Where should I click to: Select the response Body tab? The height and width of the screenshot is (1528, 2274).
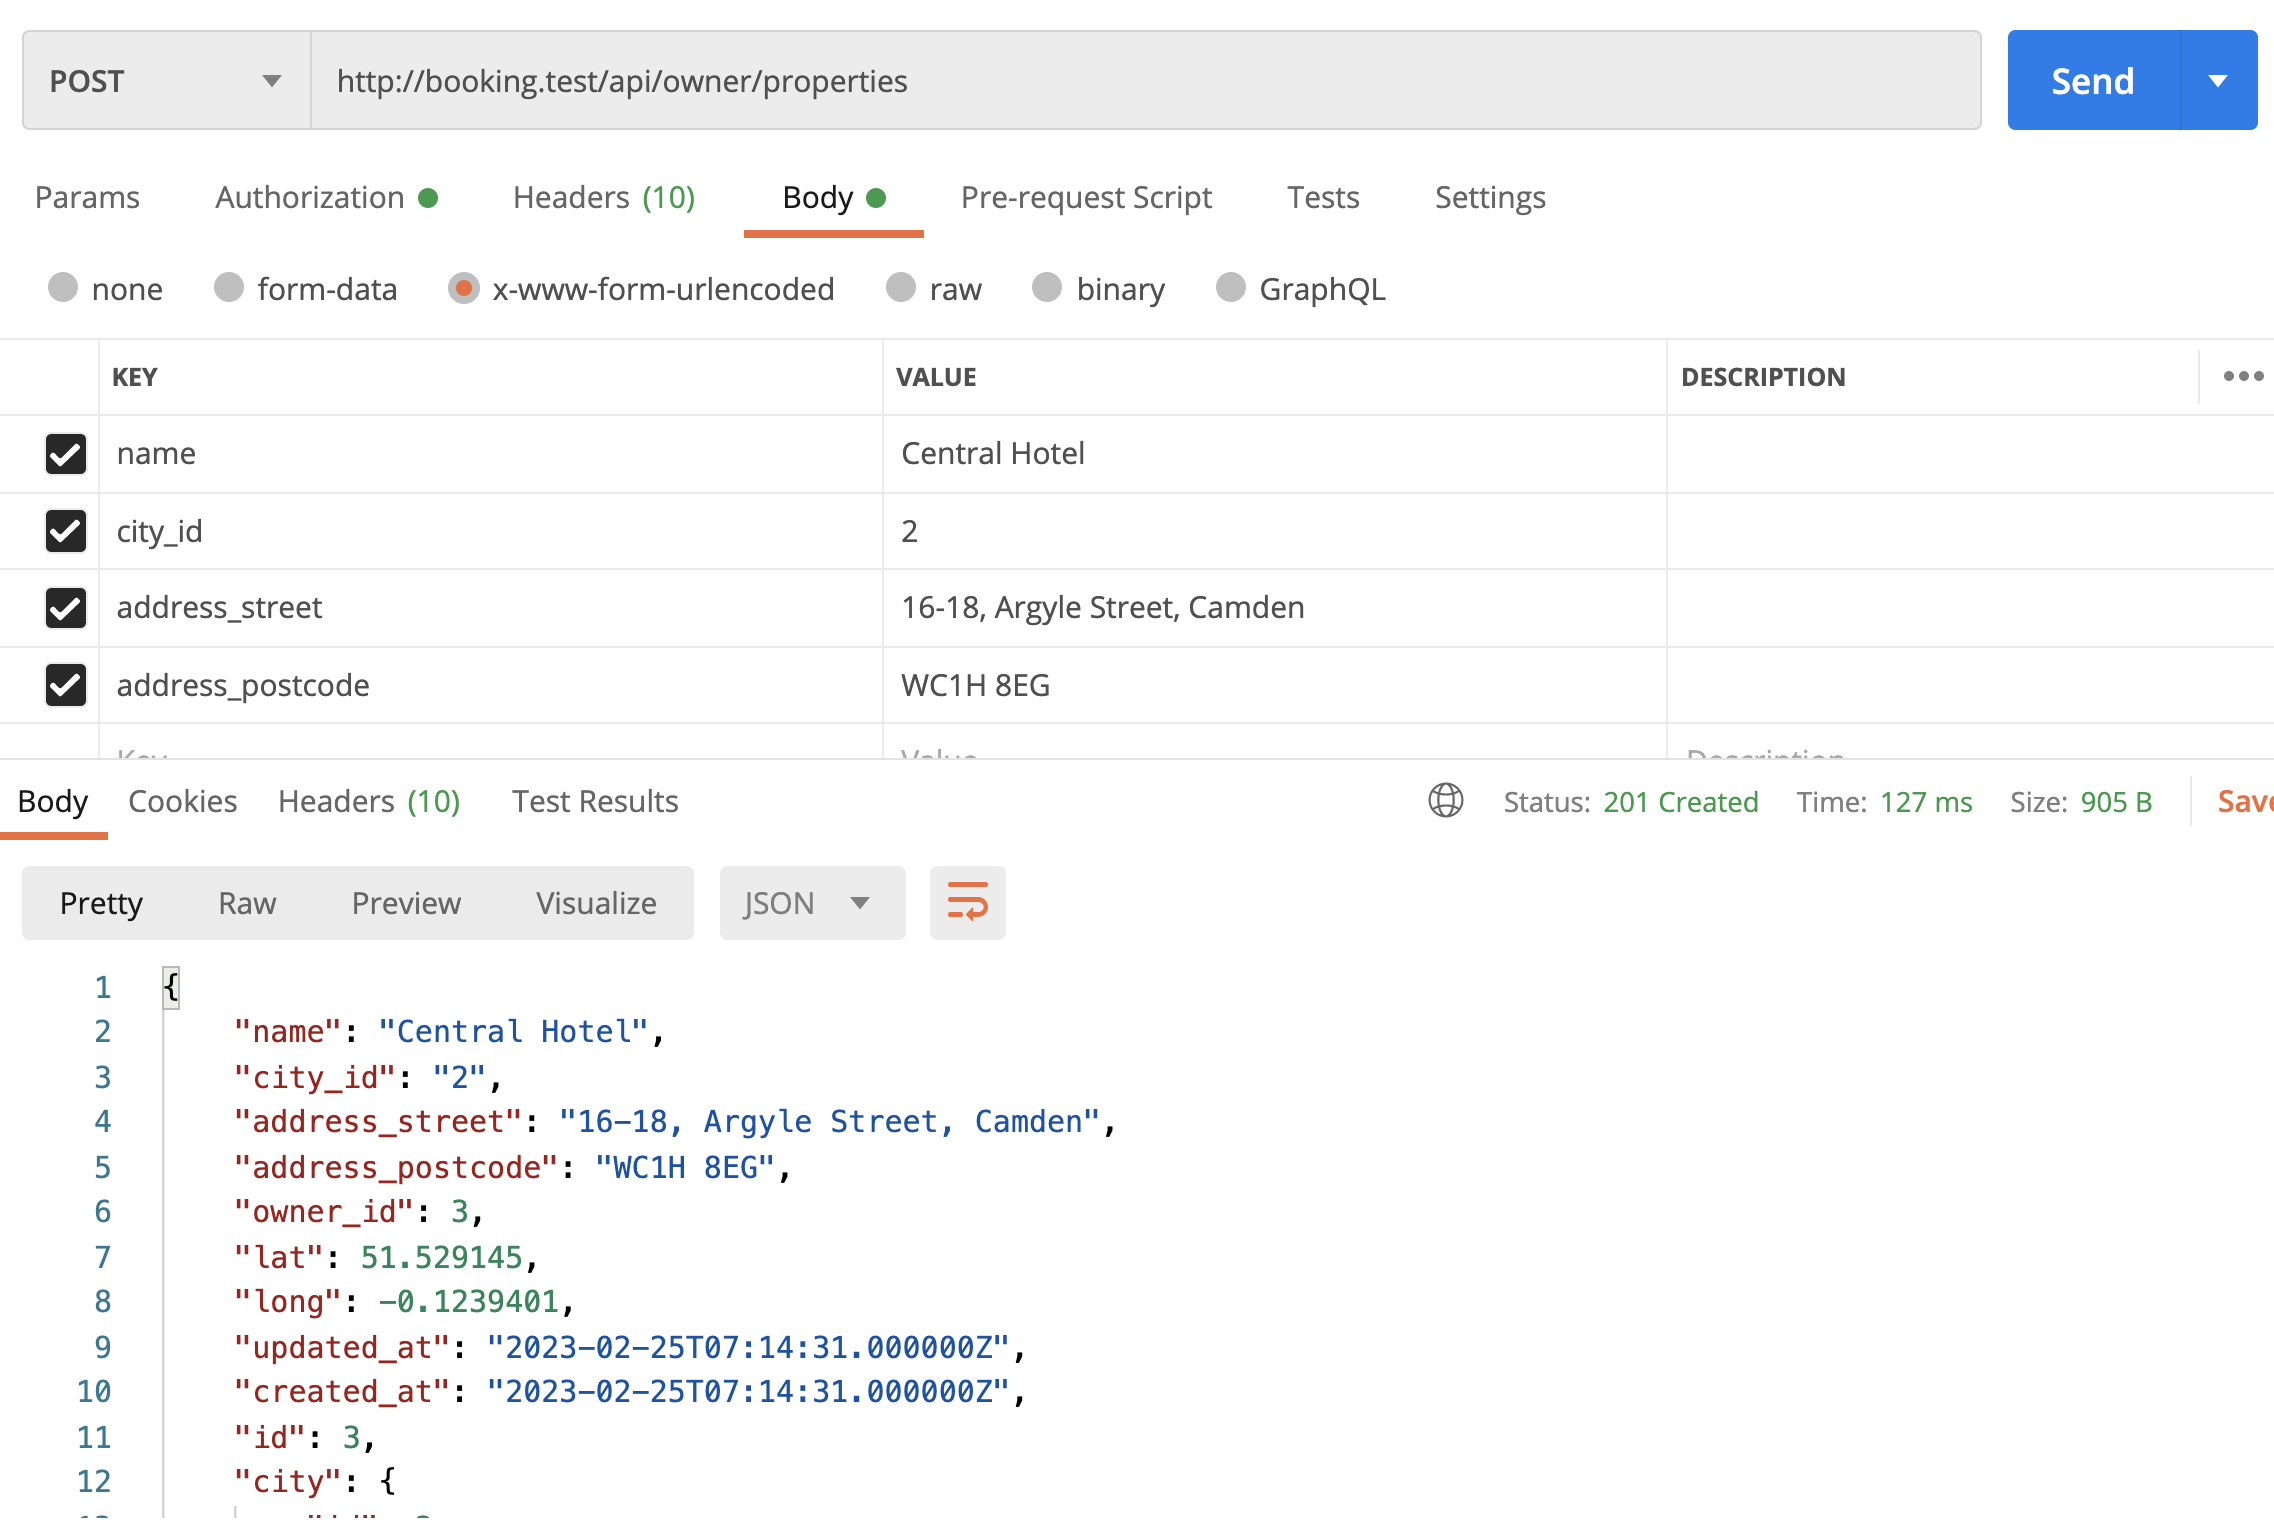[53, 801]
